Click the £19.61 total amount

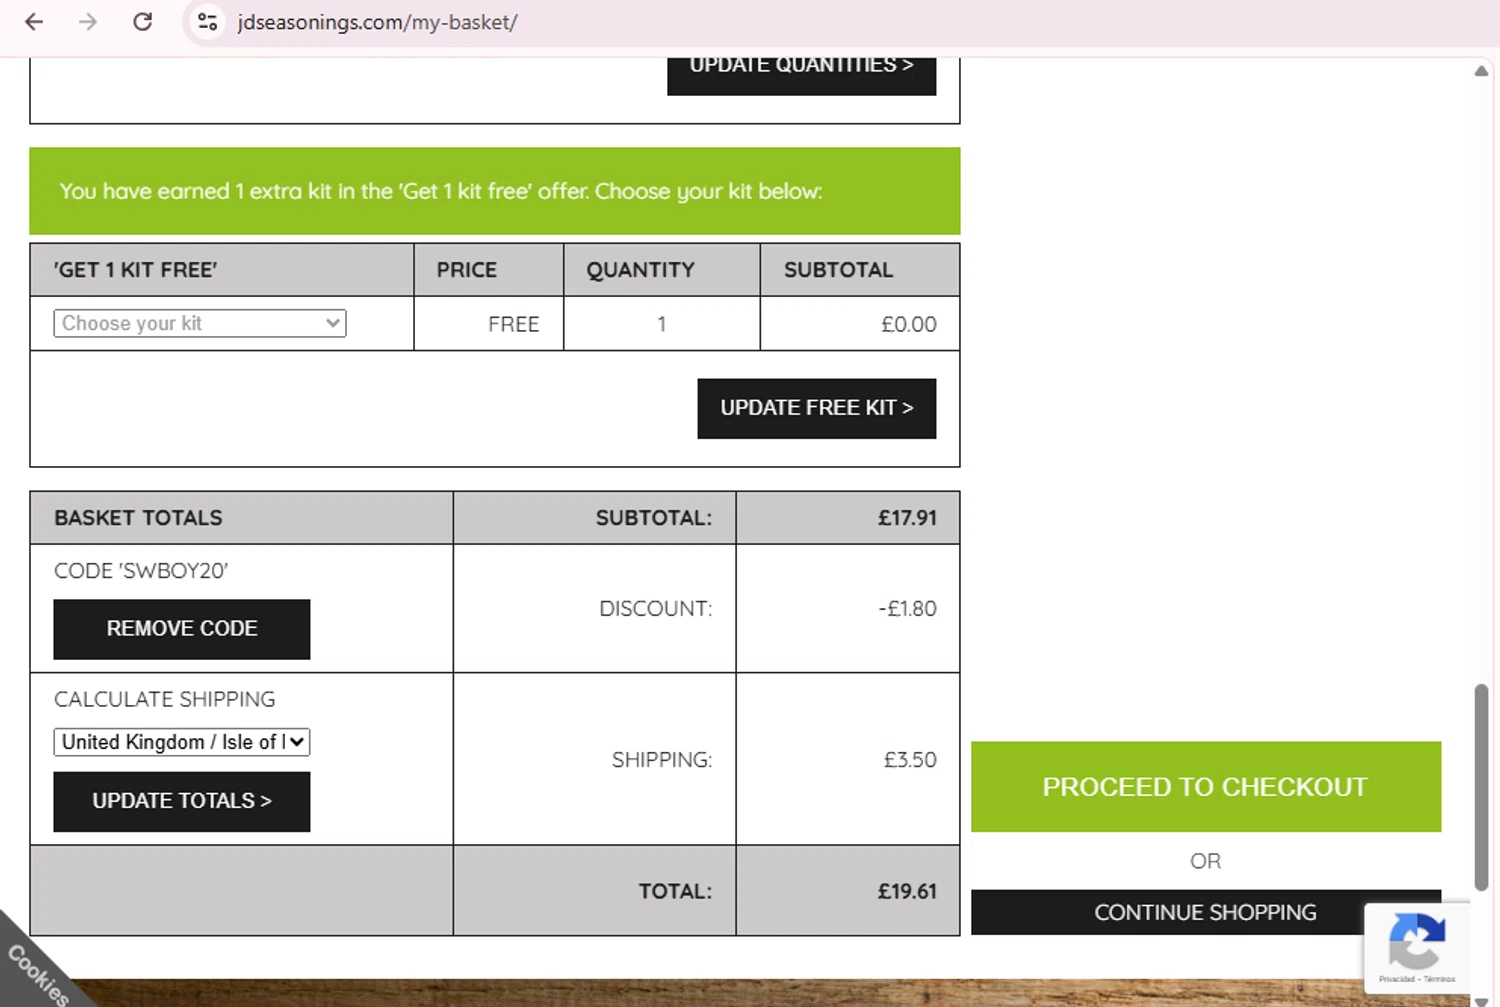click(908, 891)
